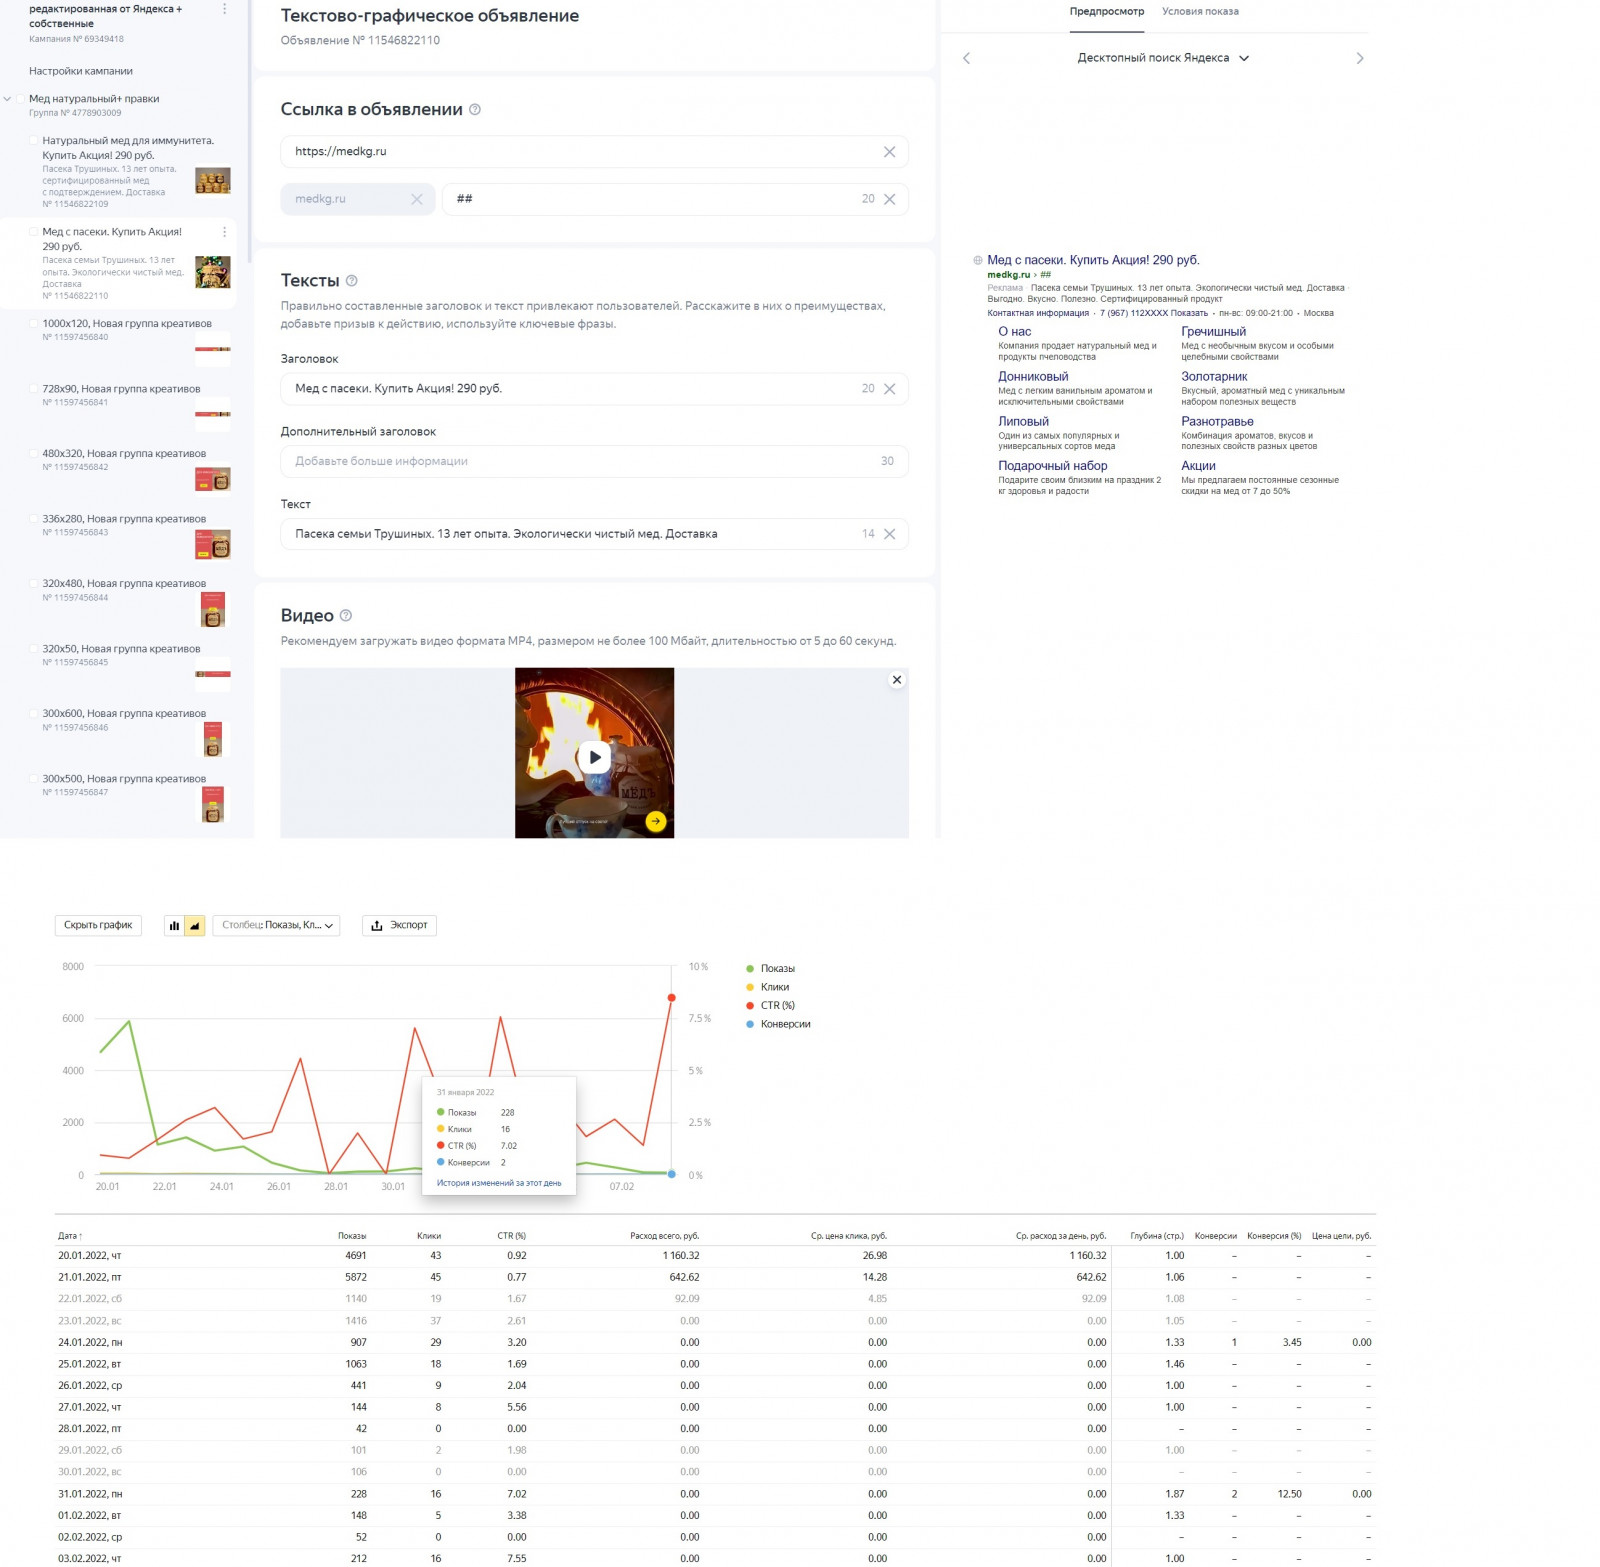Click yellow arrow button on video
Screen dimensions: 1600x1567
656,821
